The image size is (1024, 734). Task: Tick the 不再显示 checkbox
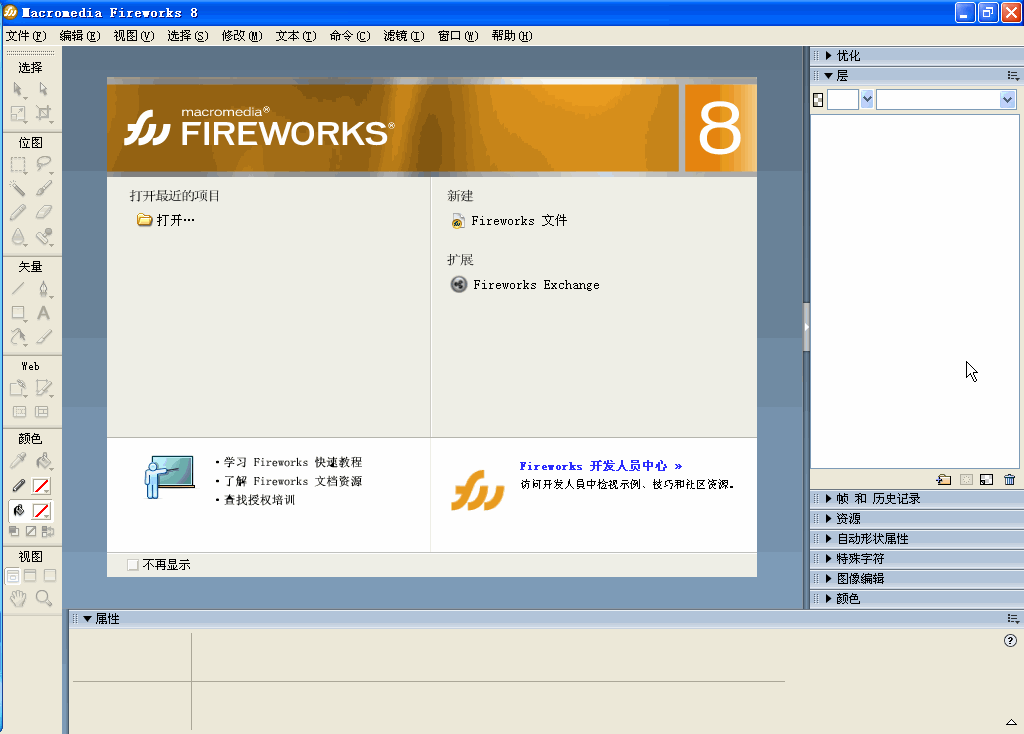[x=133, y=565]
